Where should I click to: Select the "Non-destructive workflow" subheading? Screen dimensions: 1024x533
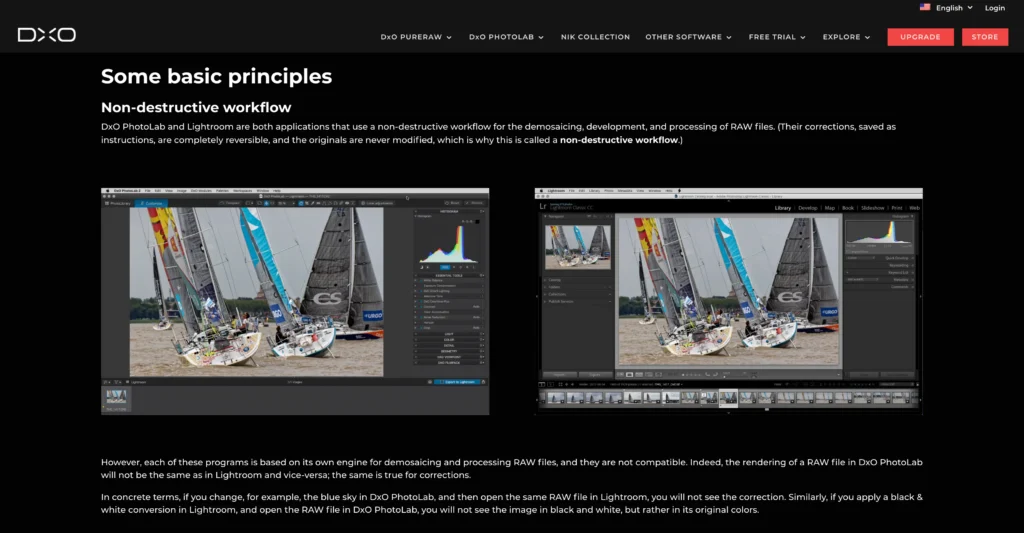point(196,107)
